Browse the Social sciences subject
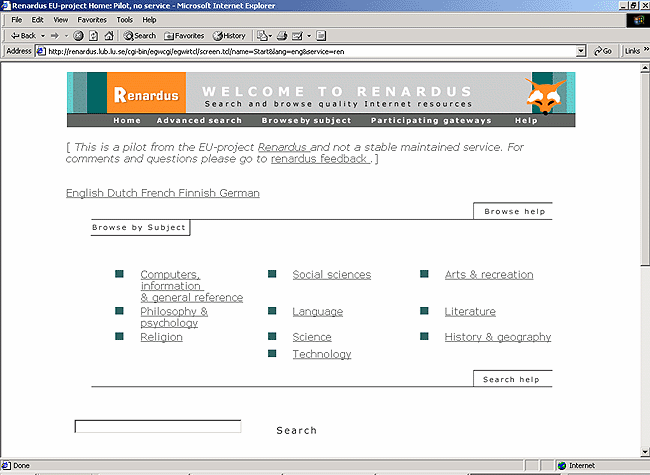The width and height of the screenshot is (650, 475). (x=332, y=275)
